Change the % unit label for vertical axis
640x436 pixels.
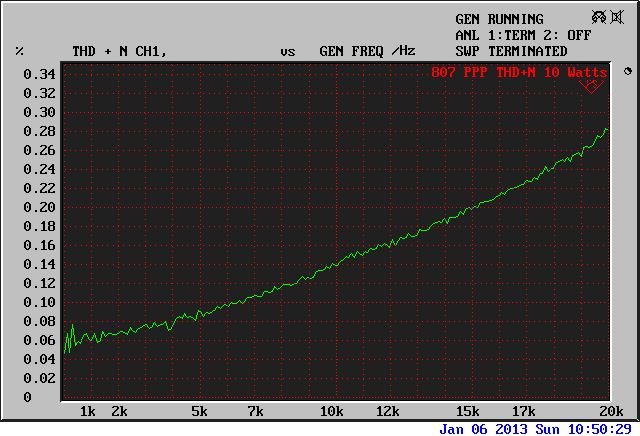19,51
